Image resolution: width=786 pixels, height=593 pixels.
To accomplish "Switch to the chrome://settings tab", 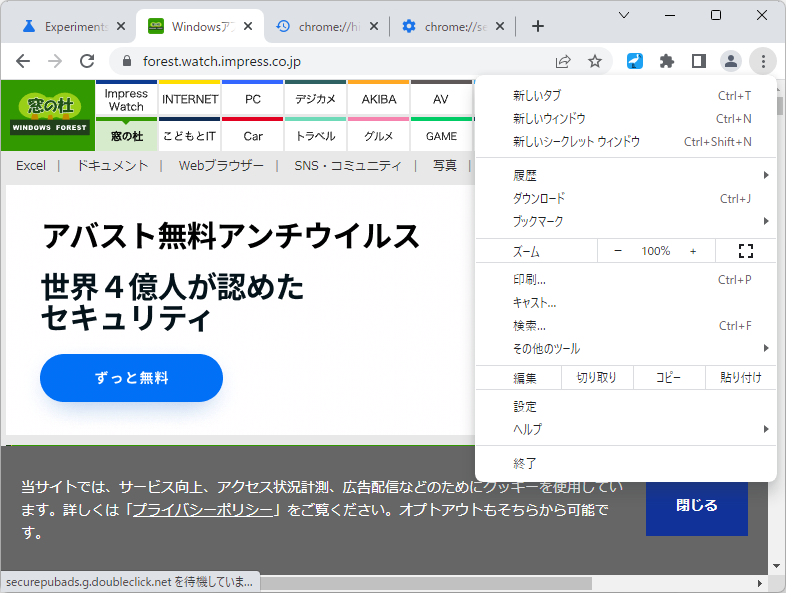I will 451,26.
